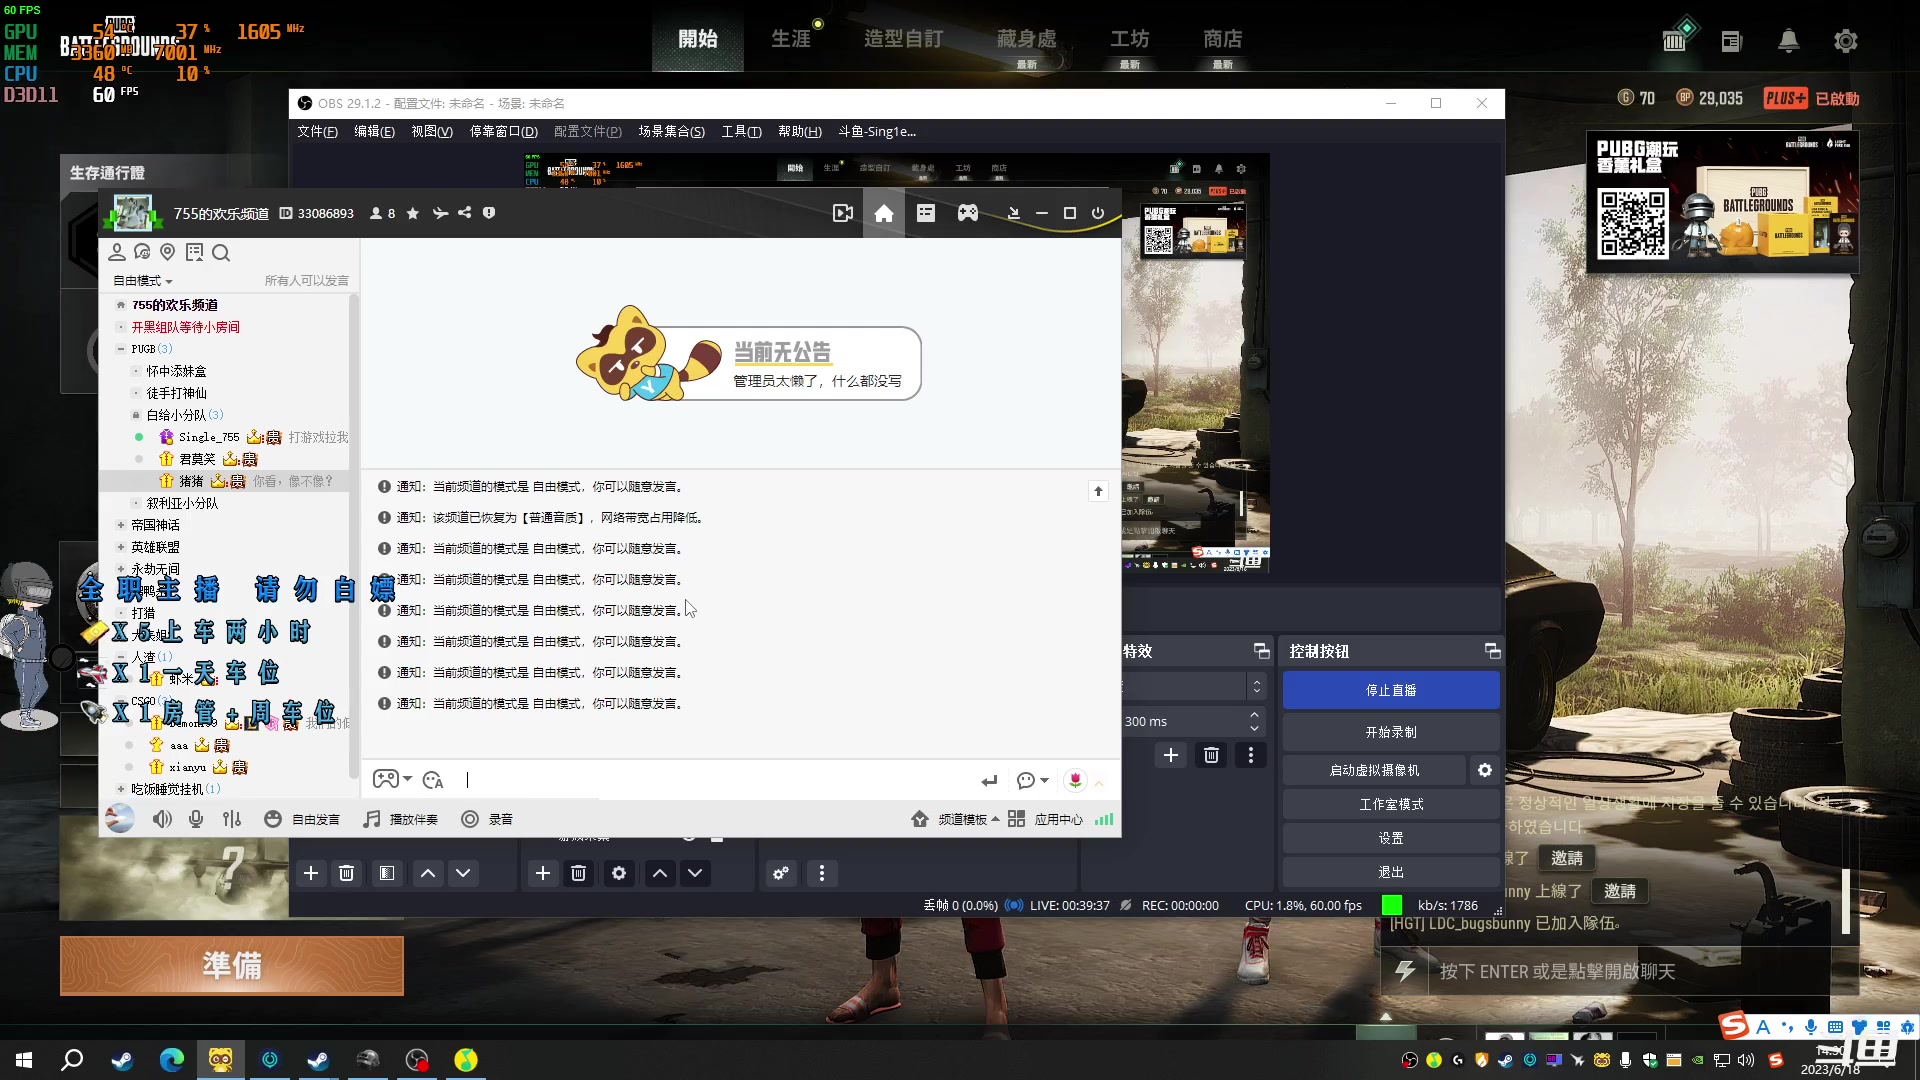Open the PUBG notifications bell
The width and height of the screenshot is (1920, 1080).
pyautogui.click(x=1789, y=41)
